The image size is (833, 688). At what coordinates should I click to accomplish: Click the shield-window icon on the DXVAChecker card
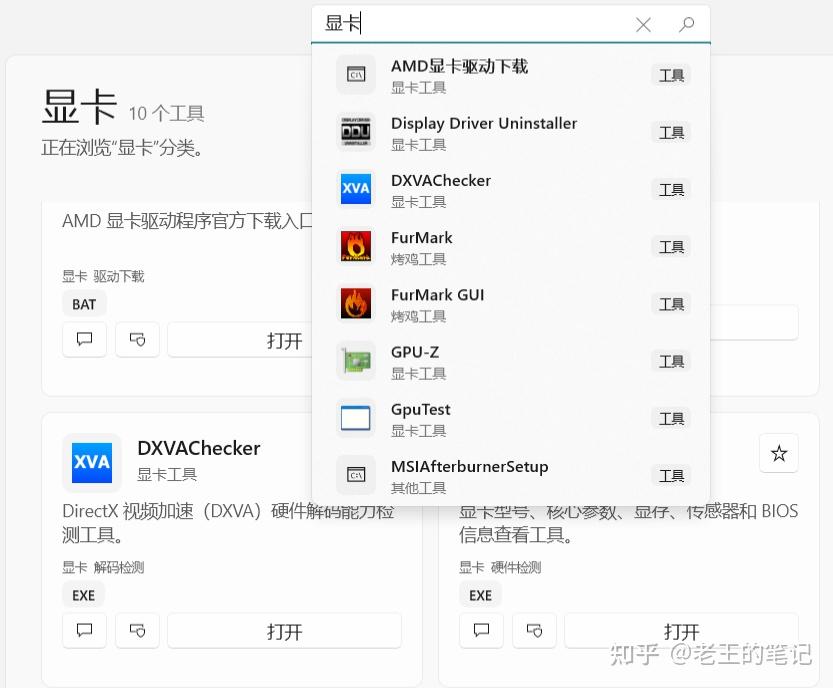pos(138,631)
